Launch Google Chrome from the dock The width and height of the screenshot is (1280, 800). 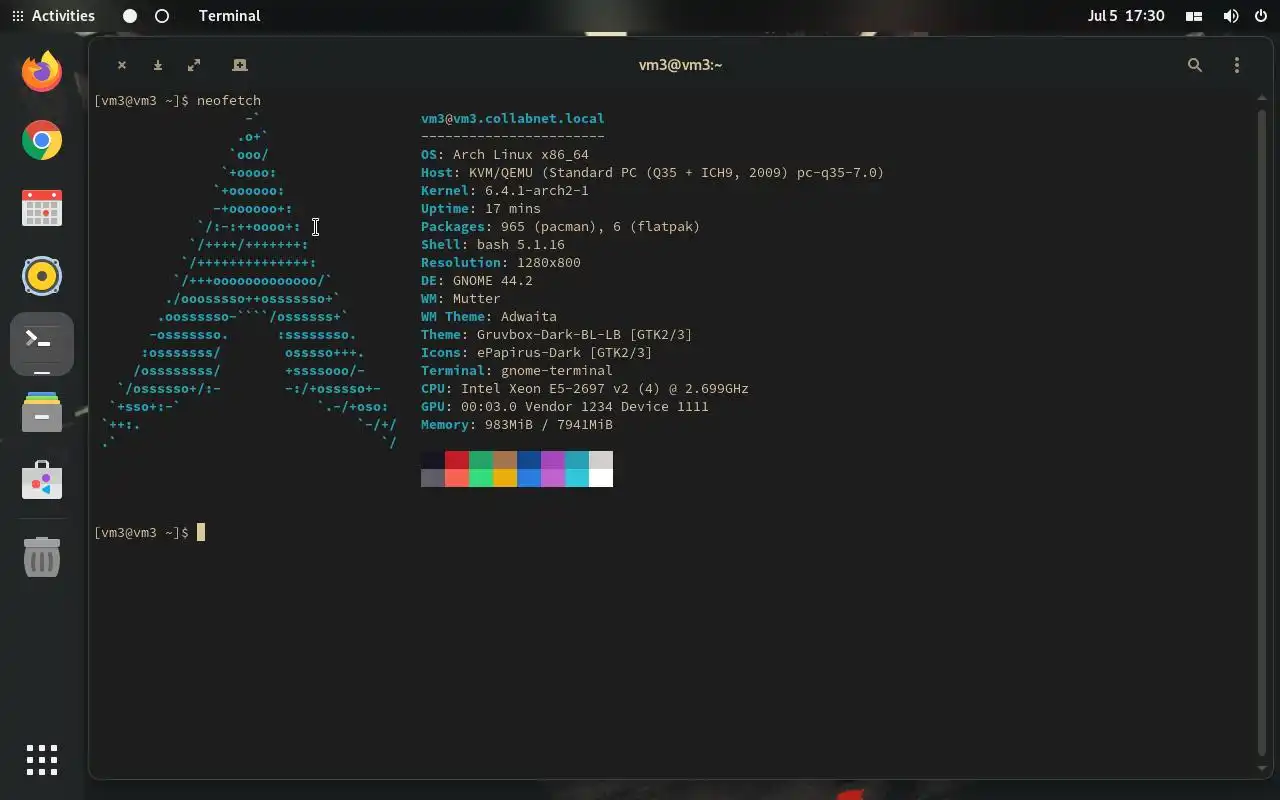coord(42,140)
